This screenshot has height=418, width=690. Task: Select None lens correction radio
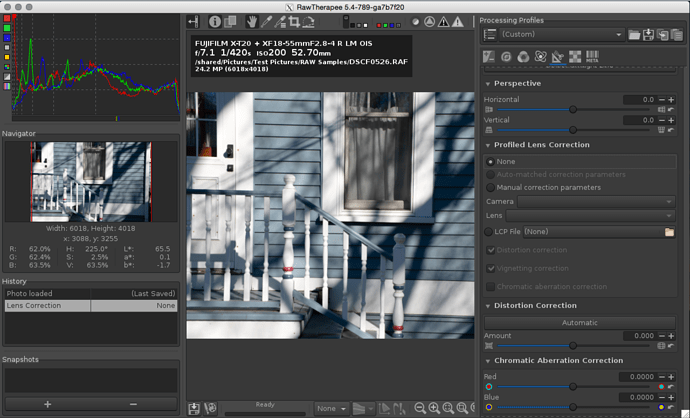490,161
